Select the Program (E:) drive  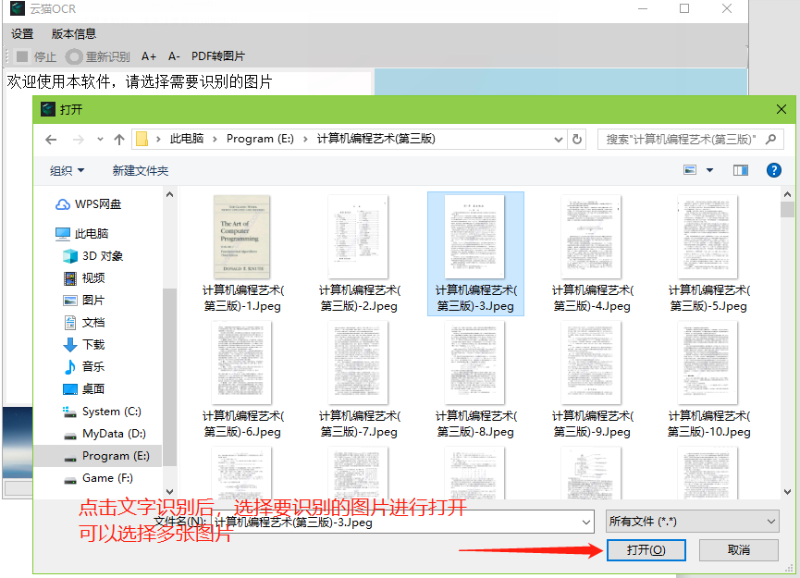106,456
